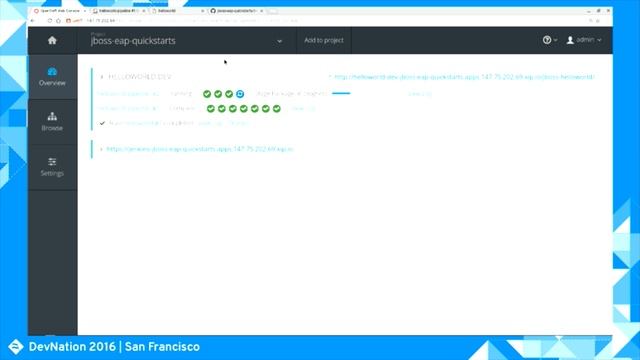640x360 pixels.
Task: Click first green stage check of running pipeline
Action: click(x=207, y=94)
